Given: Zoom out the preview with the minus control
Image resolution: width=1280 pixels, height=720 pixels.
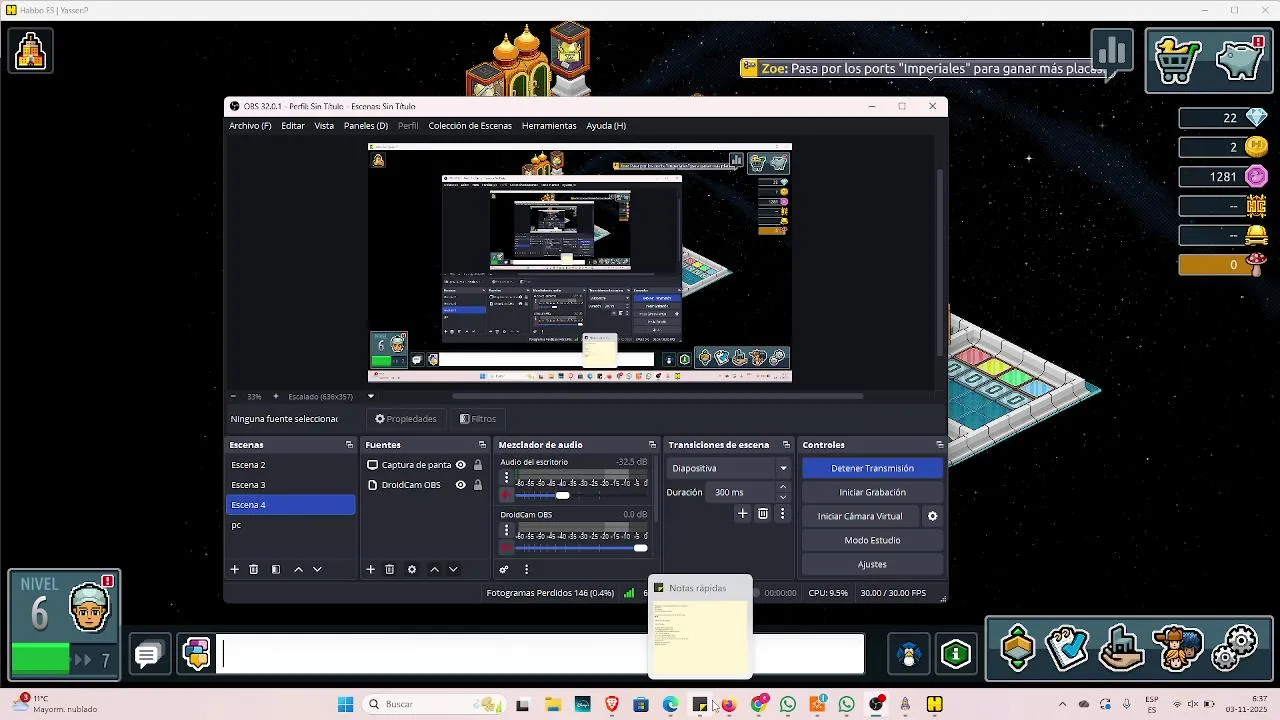Looking at the screenshot, I should pos(233,397).
